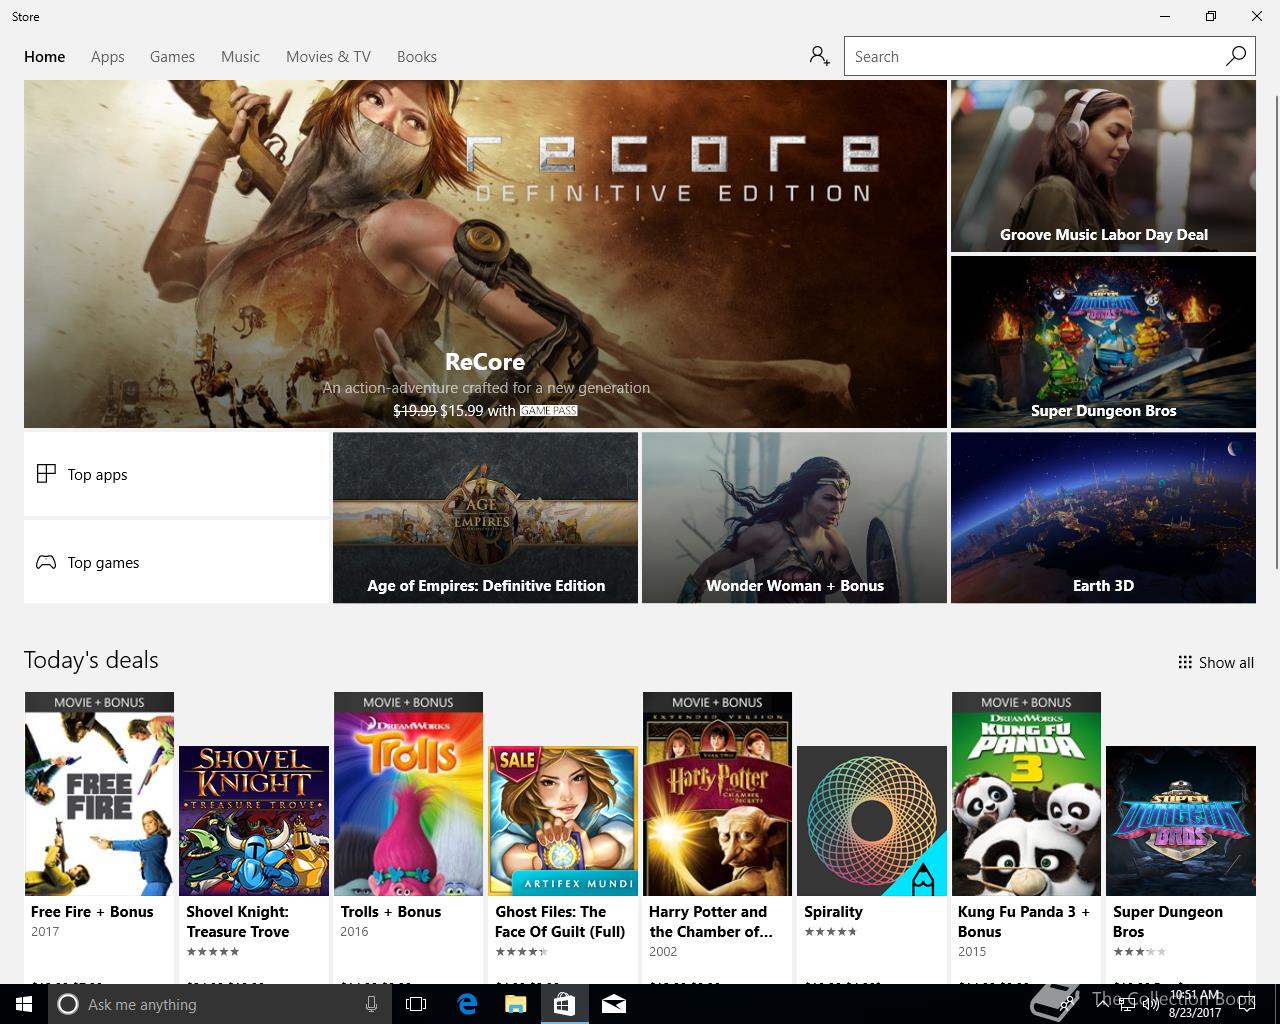1280x1024 pixels.
Task: Open the Books tab
Action: point(416,57)
